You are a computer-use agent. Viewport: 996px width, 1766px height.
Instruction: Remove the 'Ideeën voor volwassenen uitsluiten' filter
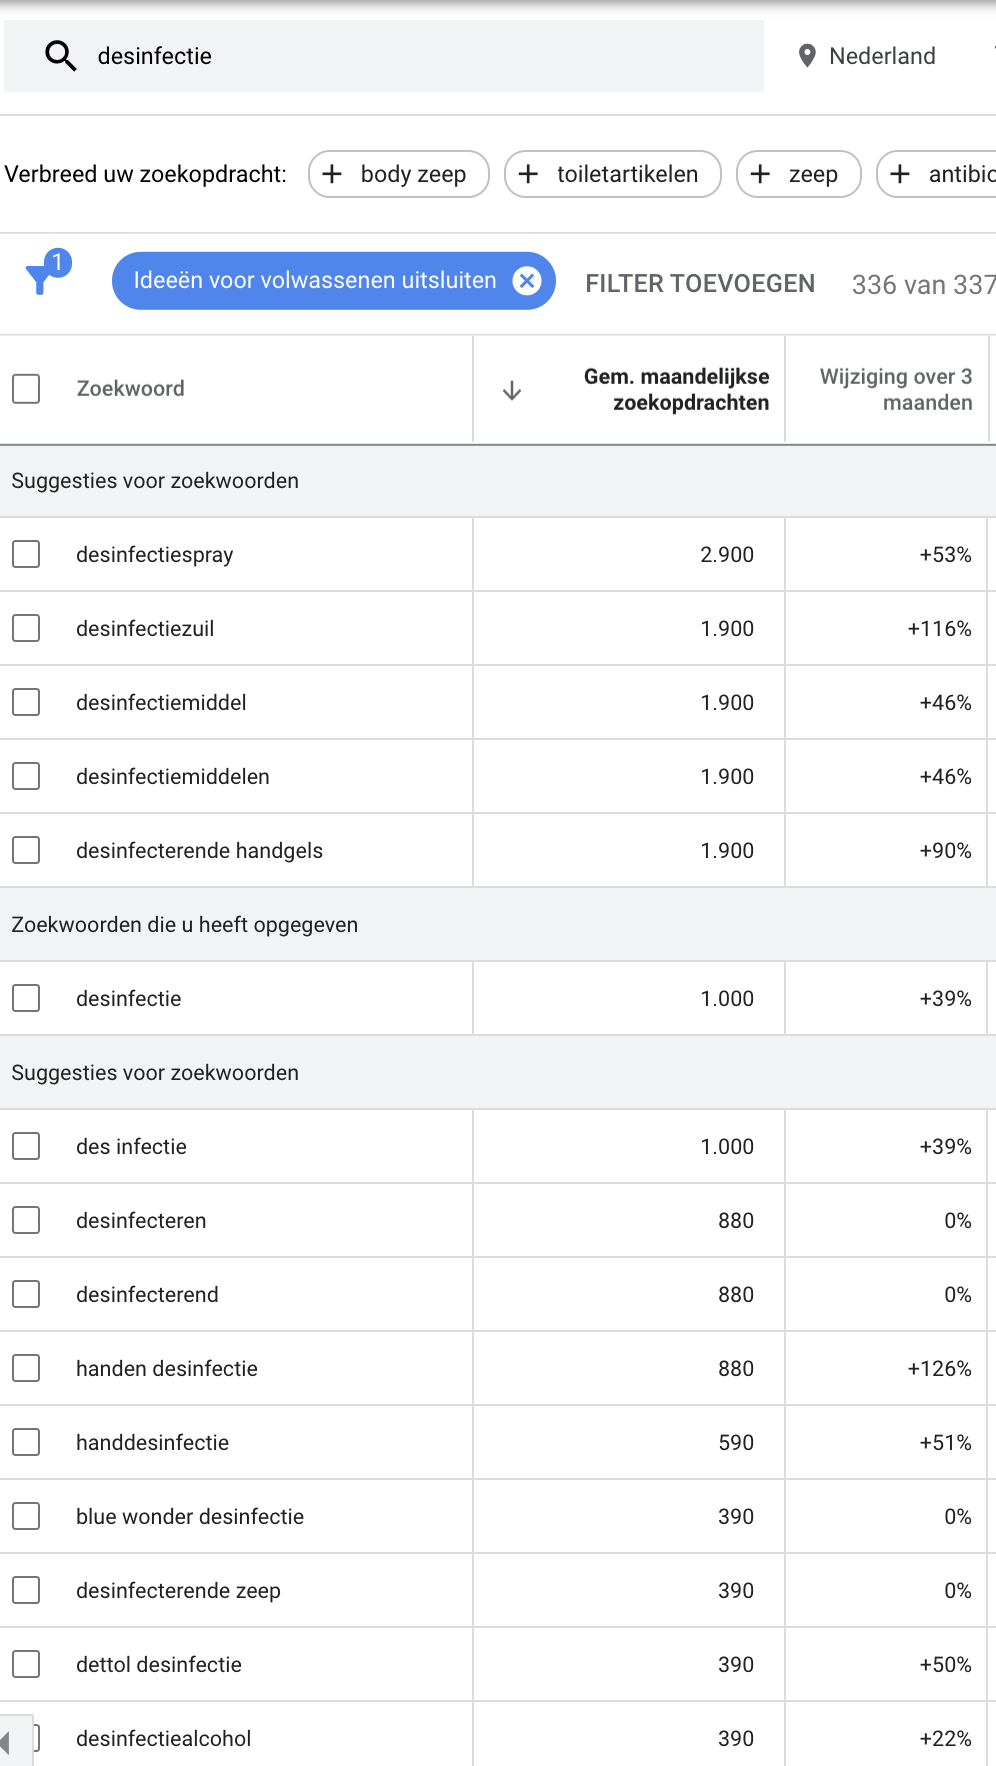coord(527,281)
